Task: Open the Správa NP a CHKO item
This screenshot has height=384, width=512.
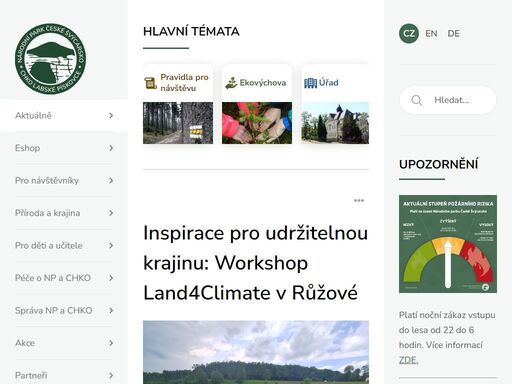Action: click(x=64, y=311)
